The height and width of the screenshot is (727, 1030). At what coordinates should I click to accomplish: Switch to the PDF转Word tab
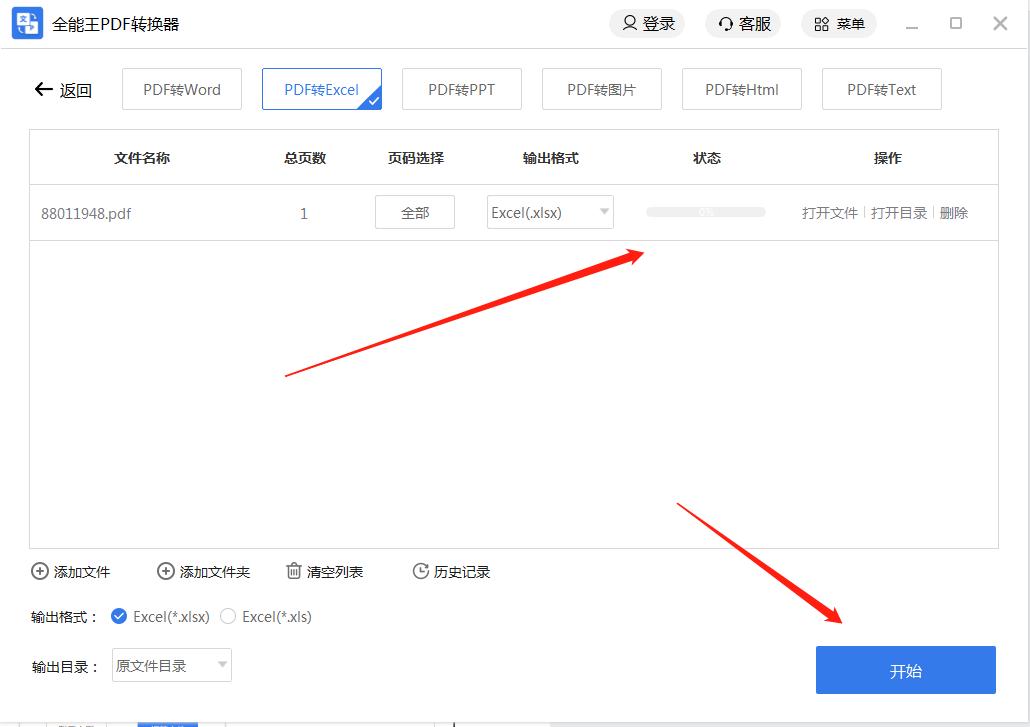click(182, 89)
